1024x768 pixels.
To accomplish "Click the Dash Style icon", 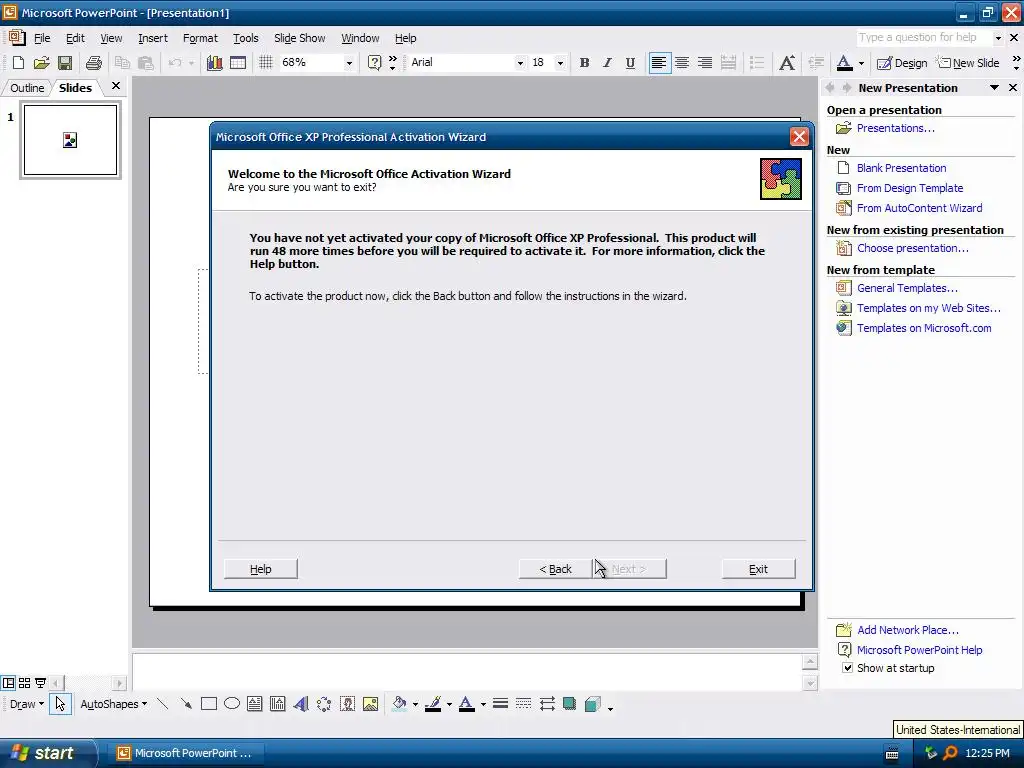I will click(x=523, y=704).
